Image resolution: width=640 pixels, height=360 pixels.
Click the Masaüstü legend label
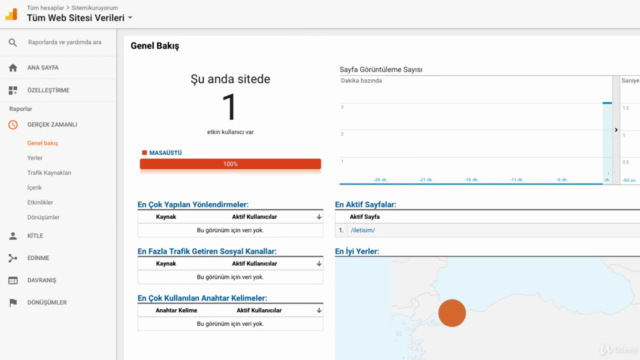165,153
